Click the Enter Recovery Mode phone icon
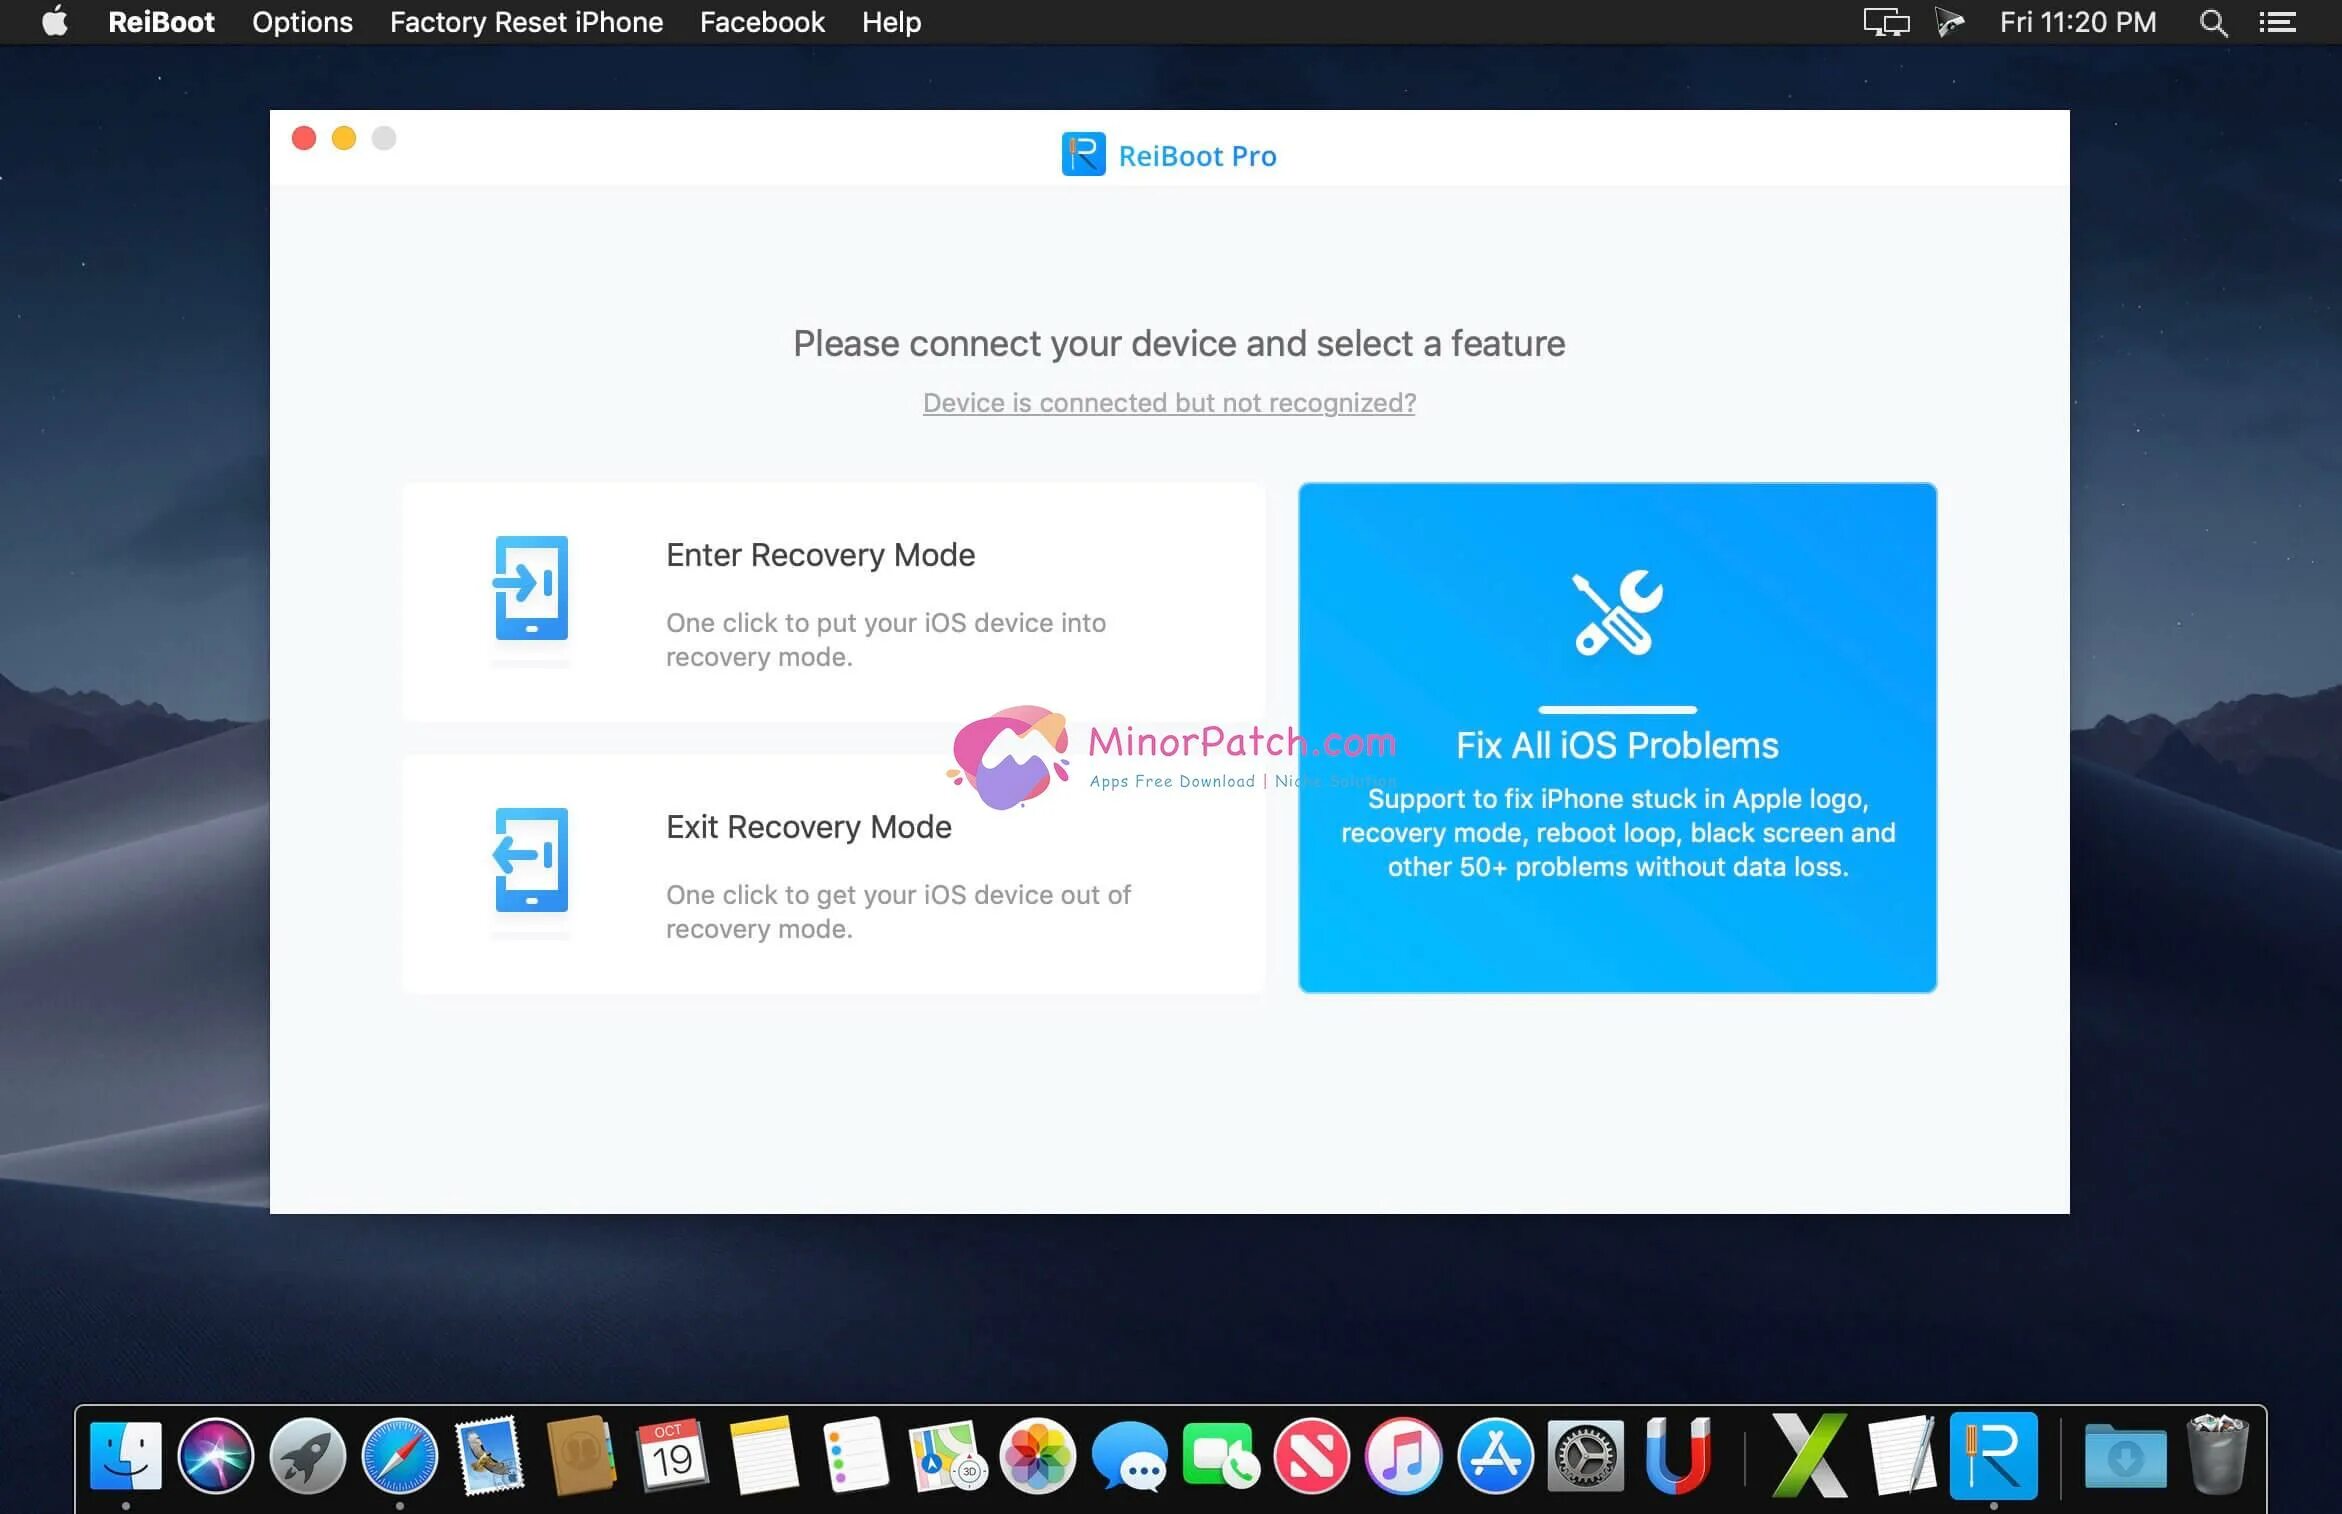Image resolution: width=2342 pixels, height=1514 pixels. (x=531, y=589)
